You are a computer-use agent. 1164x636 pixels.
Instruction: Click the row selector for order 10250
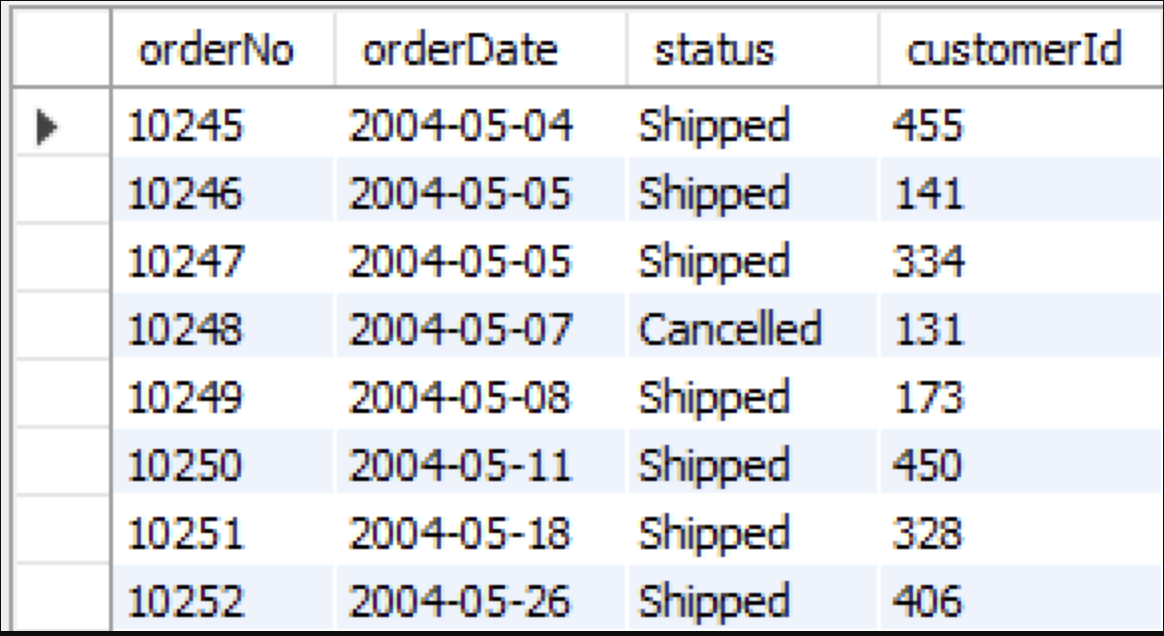click(x=62, y=462)
